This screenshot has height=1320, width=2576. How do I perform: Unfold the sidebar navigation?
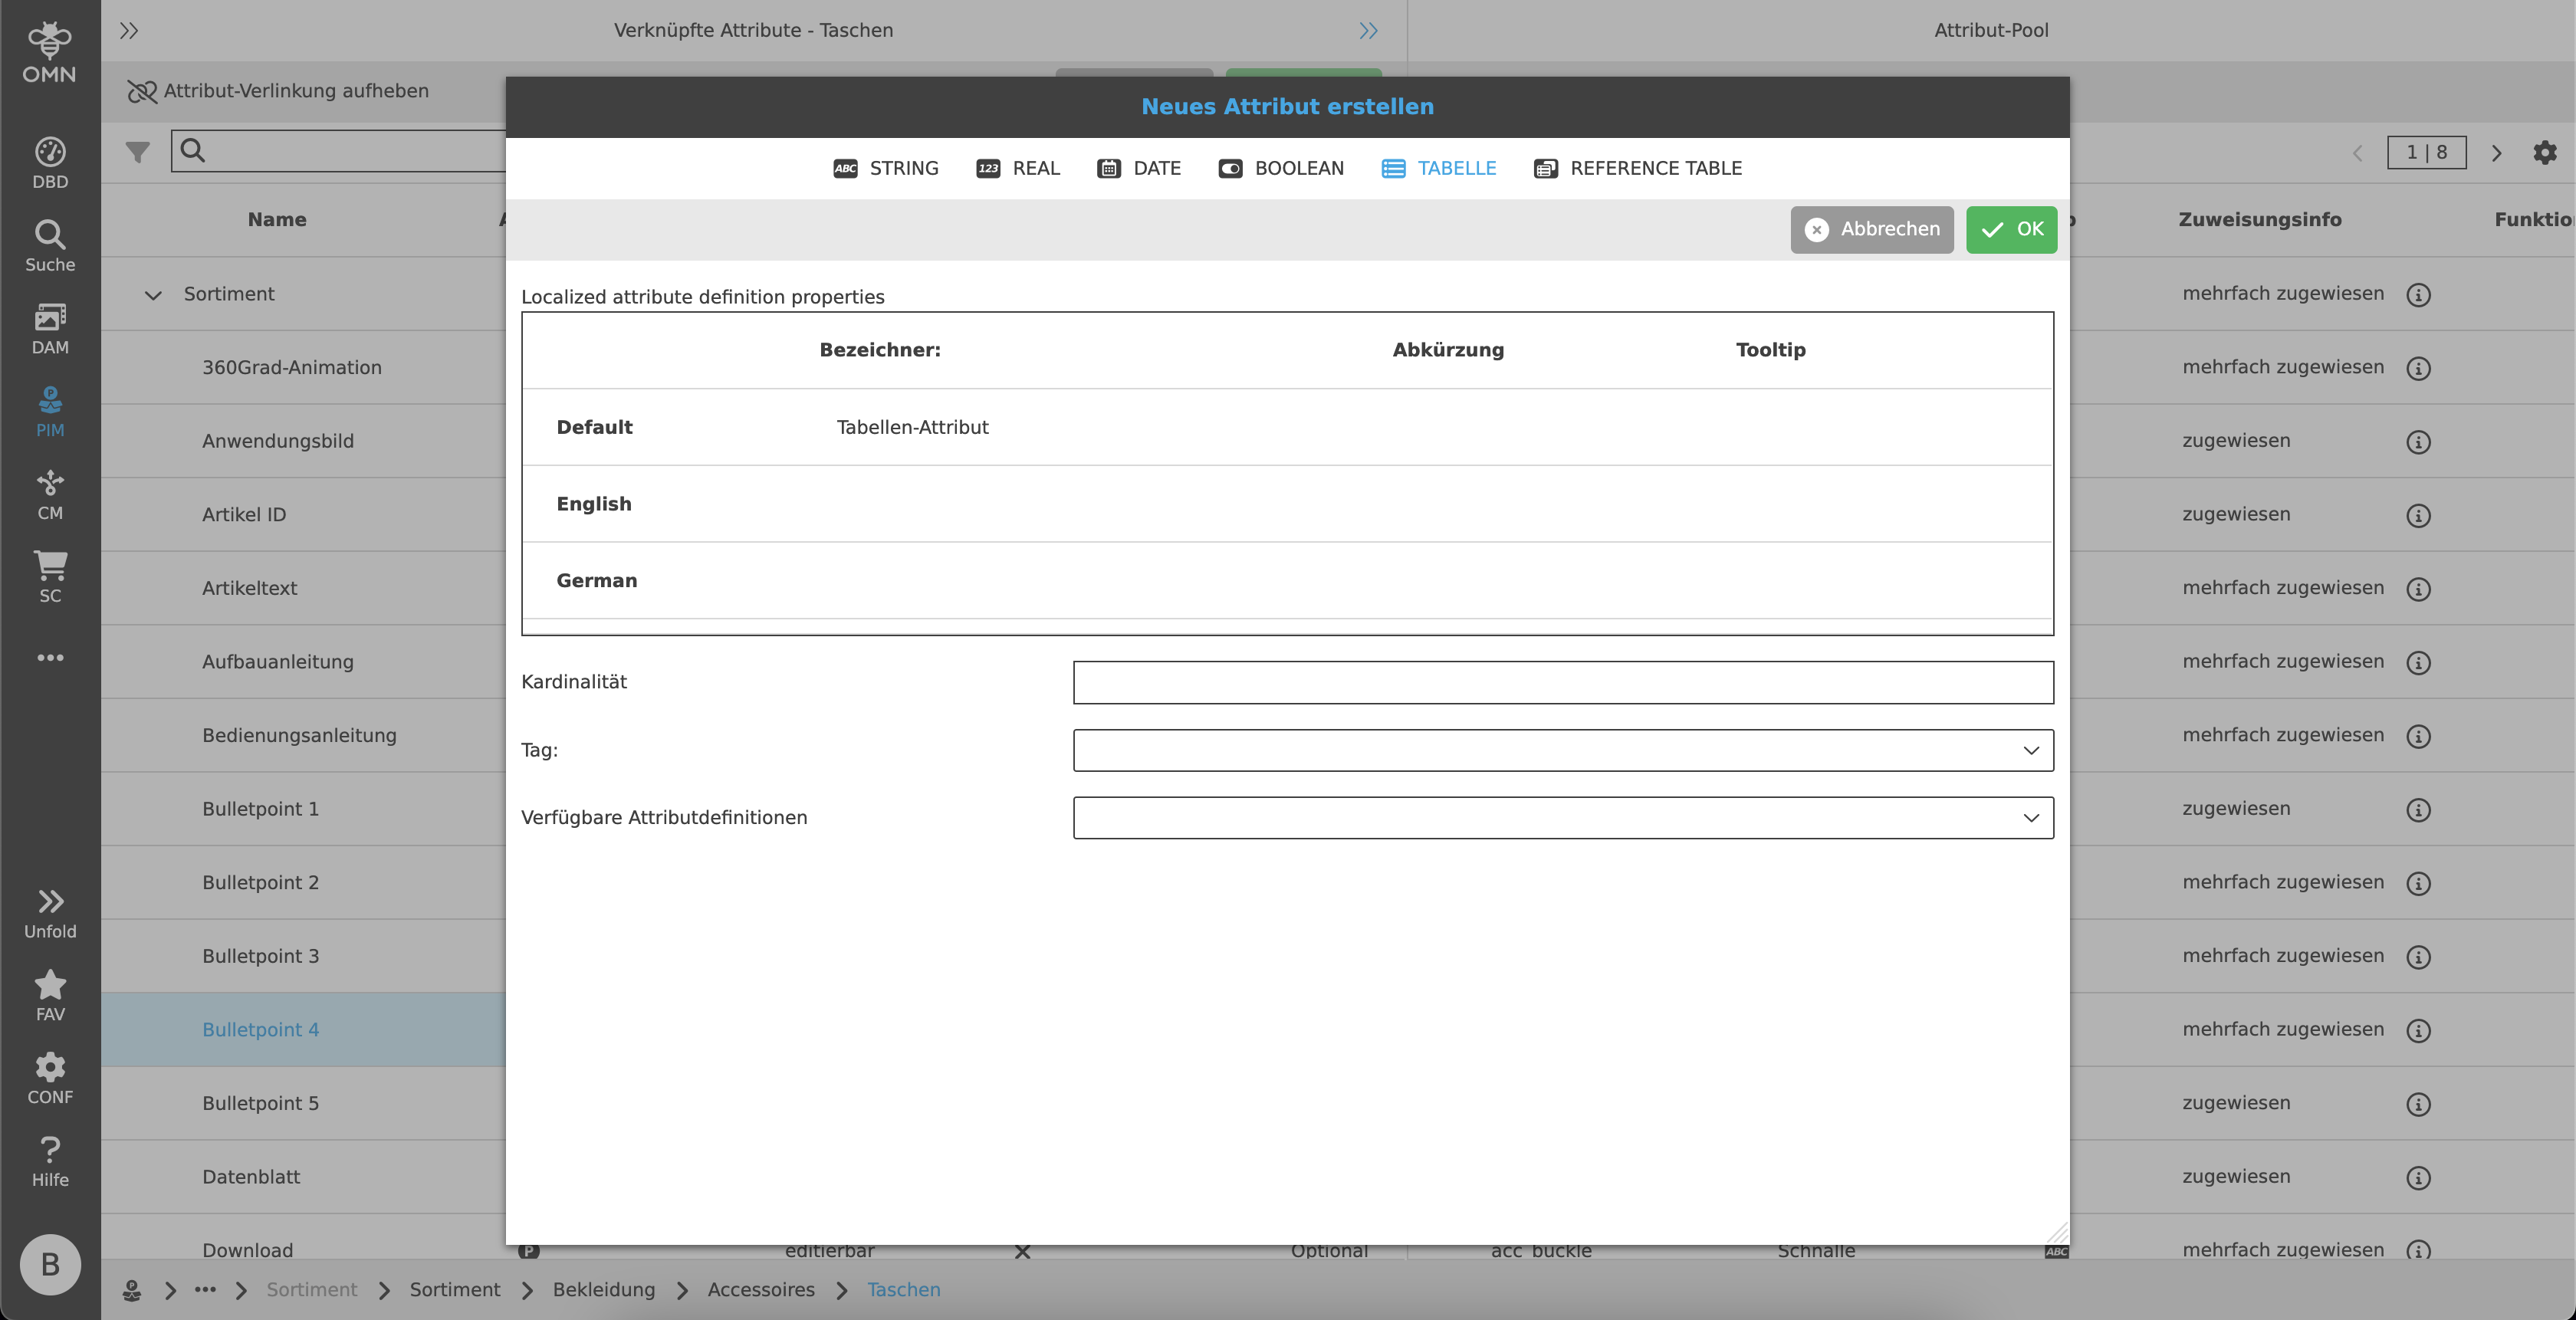(x=50, y=913)
